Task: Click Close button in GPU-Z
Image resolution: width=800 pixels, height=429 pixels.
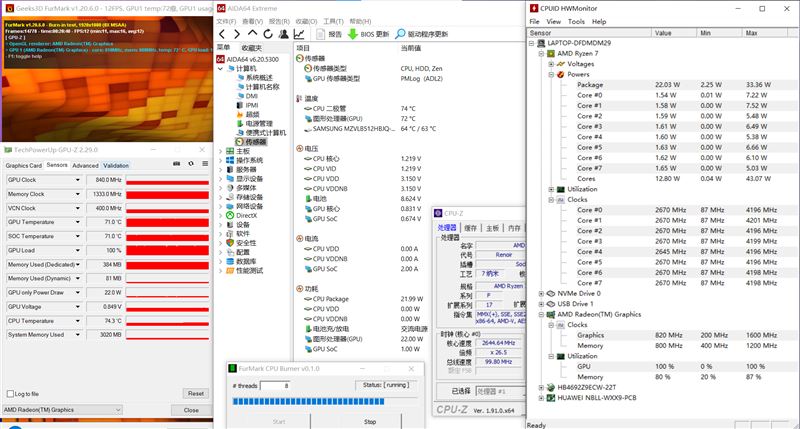Action: [191, 410]
